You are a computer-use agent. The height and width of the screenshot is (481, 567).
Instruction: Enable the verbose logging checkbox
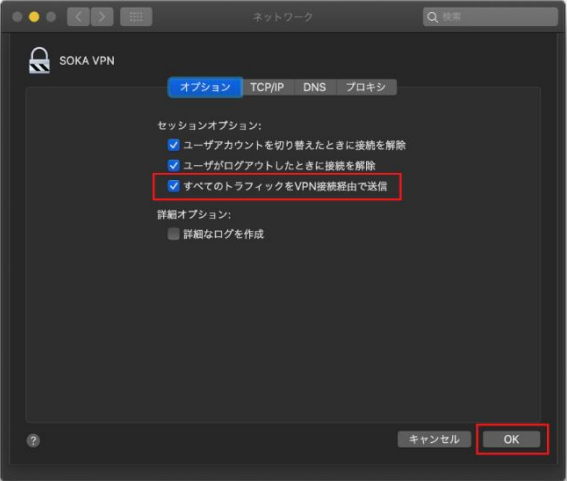pyautogui.click(x=174, y=234)
